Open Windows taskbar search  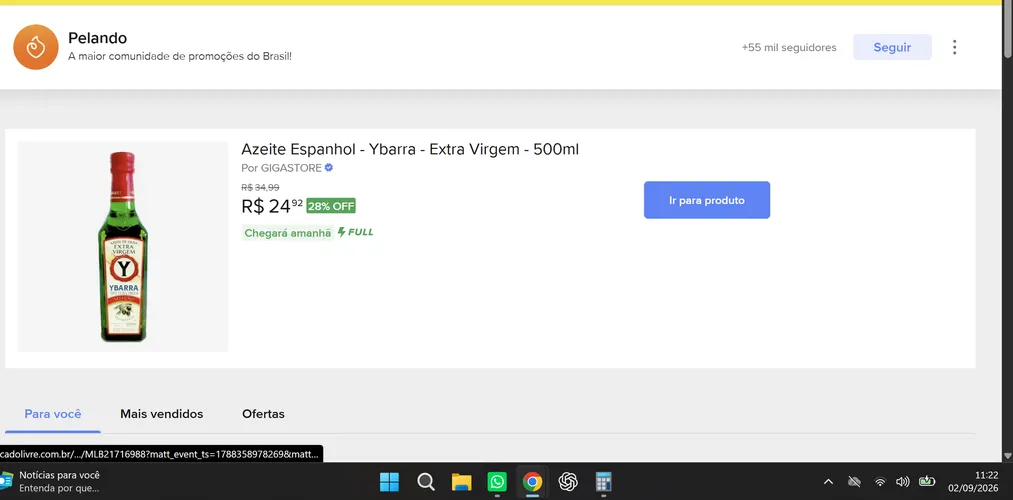coord(426,482)
